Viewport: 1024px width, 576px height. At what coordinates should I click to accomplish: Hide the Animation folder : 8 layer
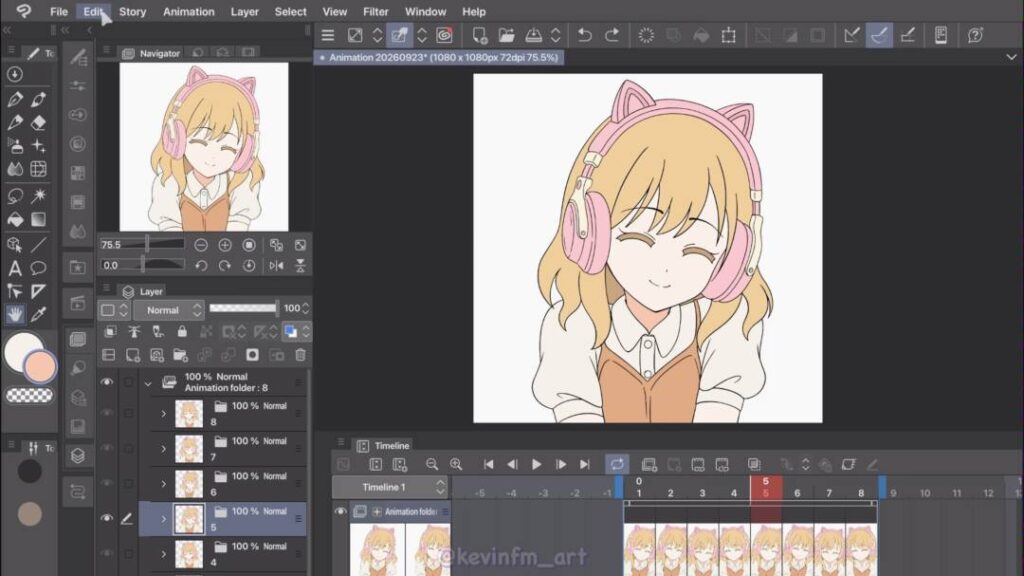tap(107, 382)
